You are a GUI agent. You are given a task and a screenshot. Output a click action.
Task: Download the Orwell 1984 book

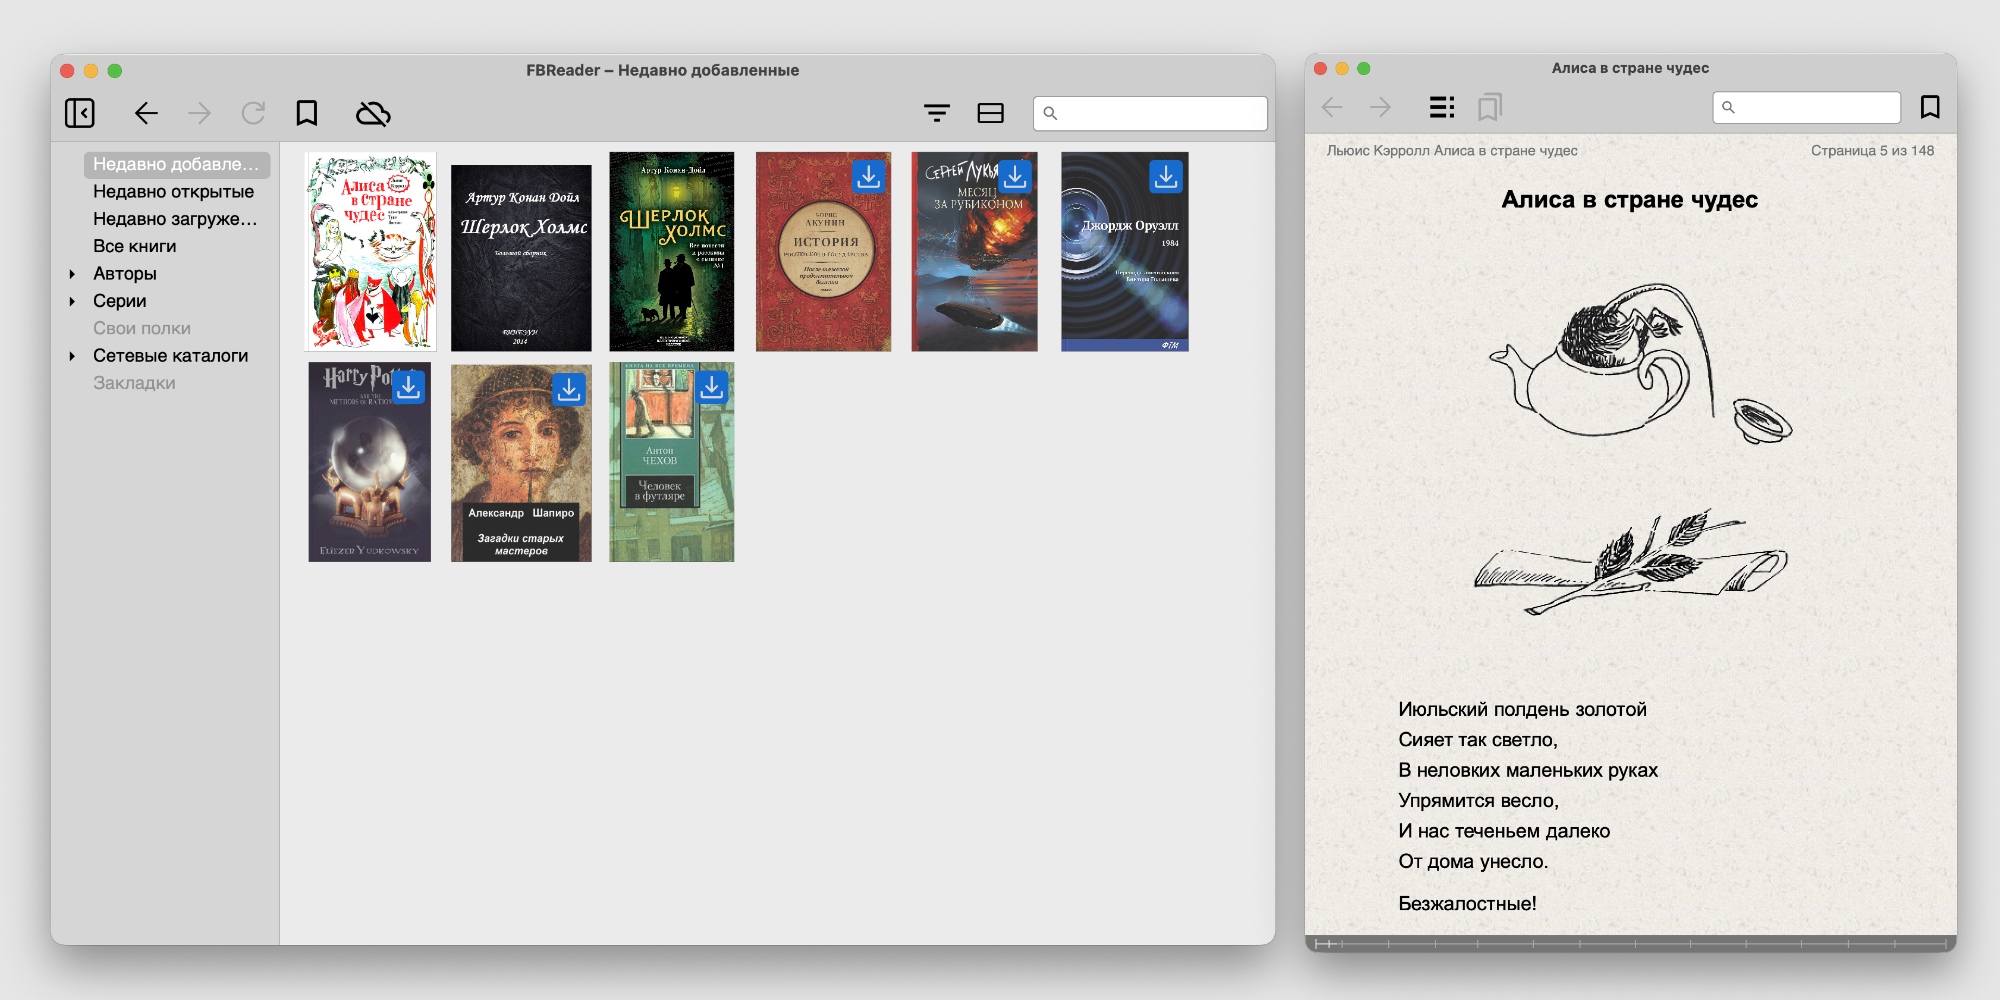(1165, 177)
